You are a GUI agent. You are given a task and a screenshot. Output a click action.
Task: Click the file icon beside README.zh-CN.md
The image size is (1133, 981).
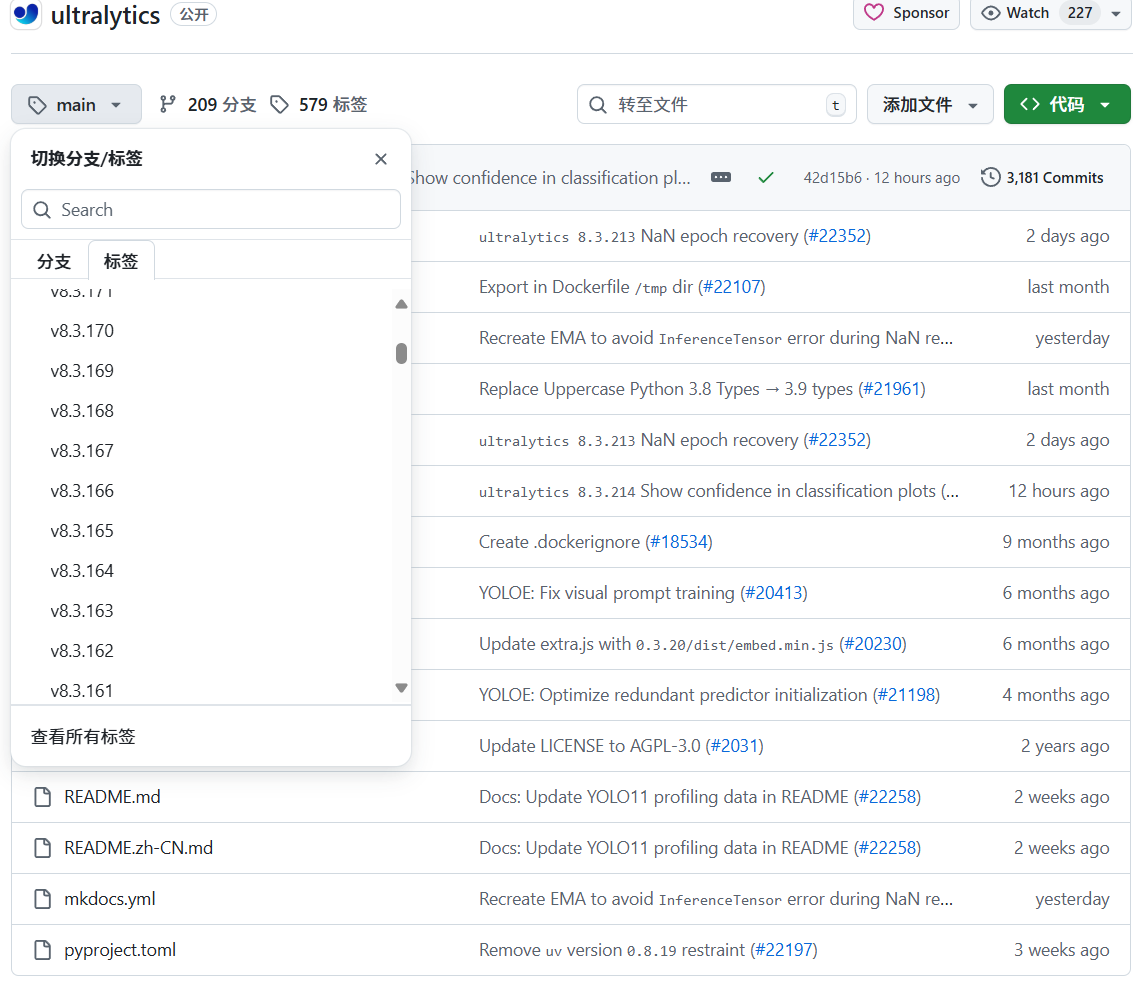point(43,848)
